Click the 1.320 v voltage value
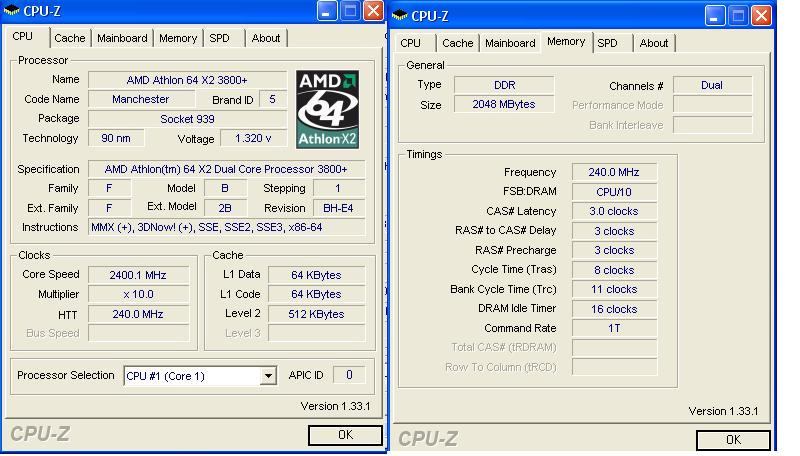The image size is (800, 456). click(x=254, y=138)
